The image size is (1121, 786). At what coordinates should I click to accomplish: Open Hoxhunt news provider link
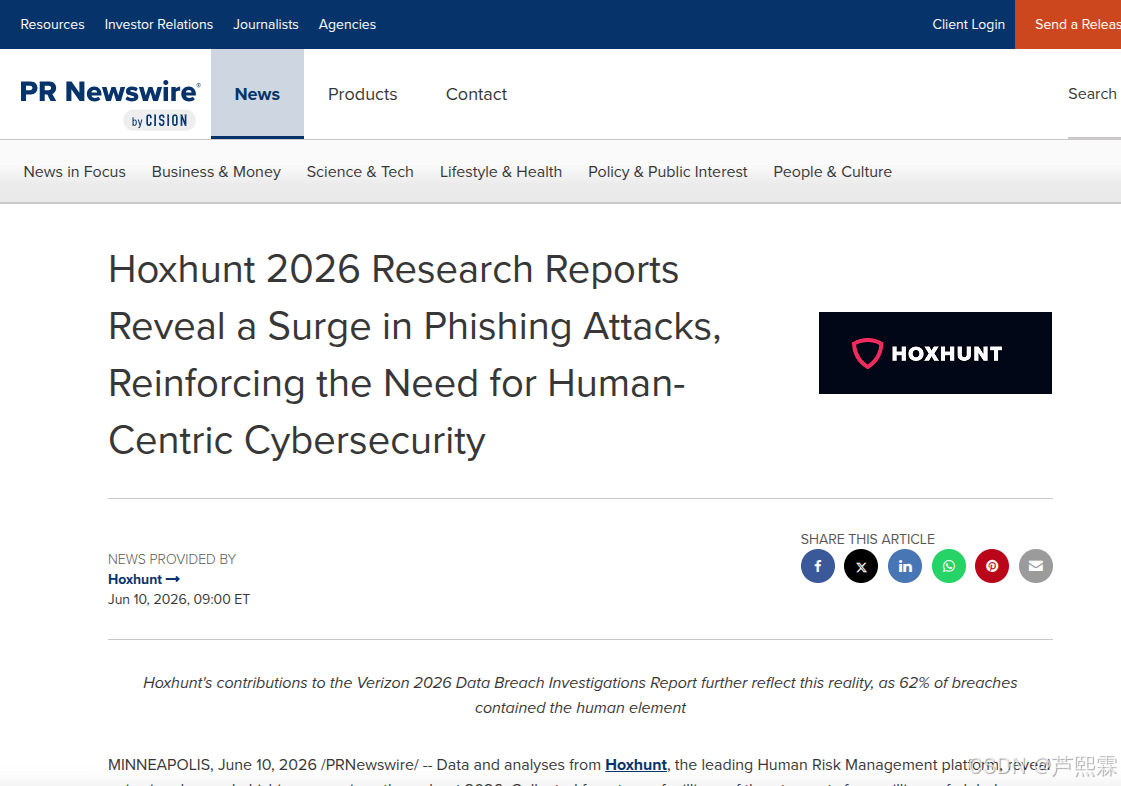pos(144,579)
